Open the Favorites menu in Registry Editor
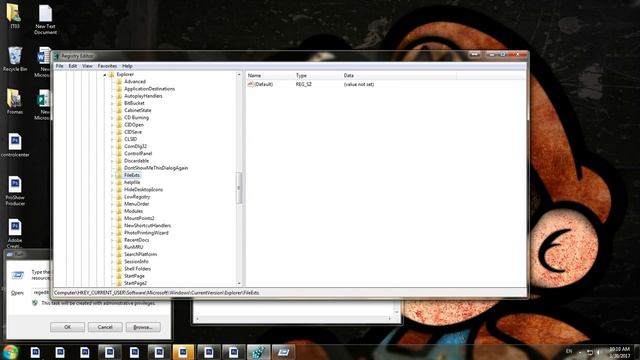 107,66
